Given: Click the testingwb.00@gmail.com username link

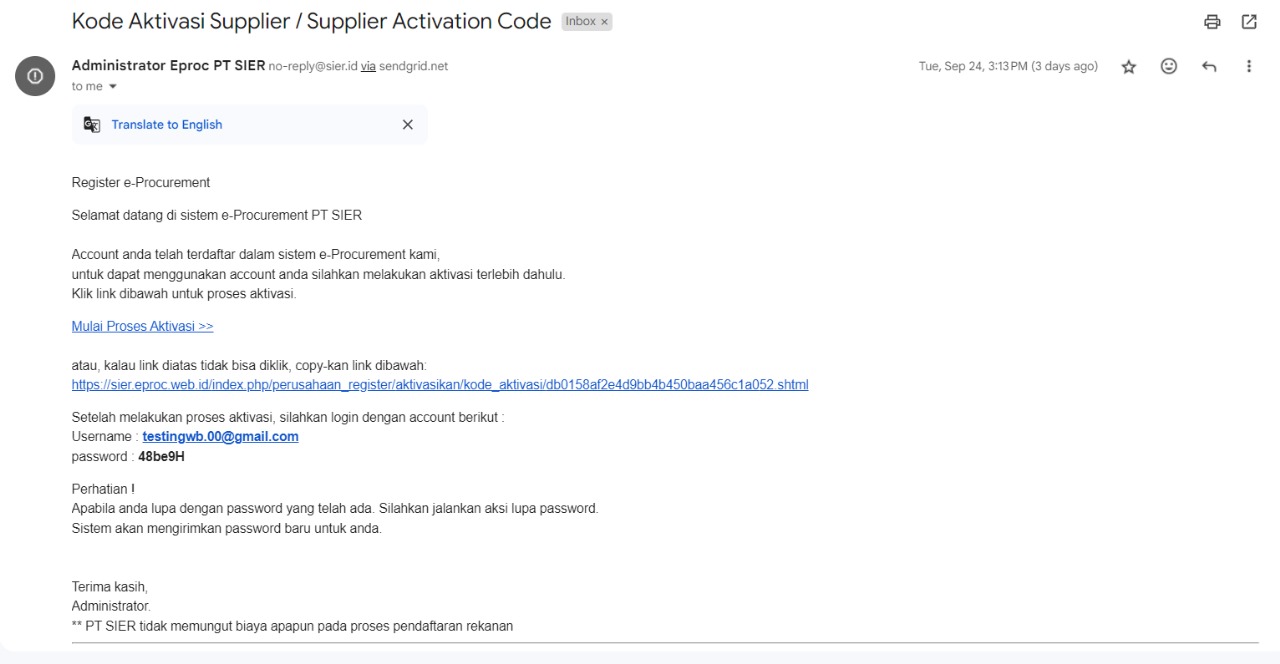Looking at the screenshot, I should pos(220,437).
